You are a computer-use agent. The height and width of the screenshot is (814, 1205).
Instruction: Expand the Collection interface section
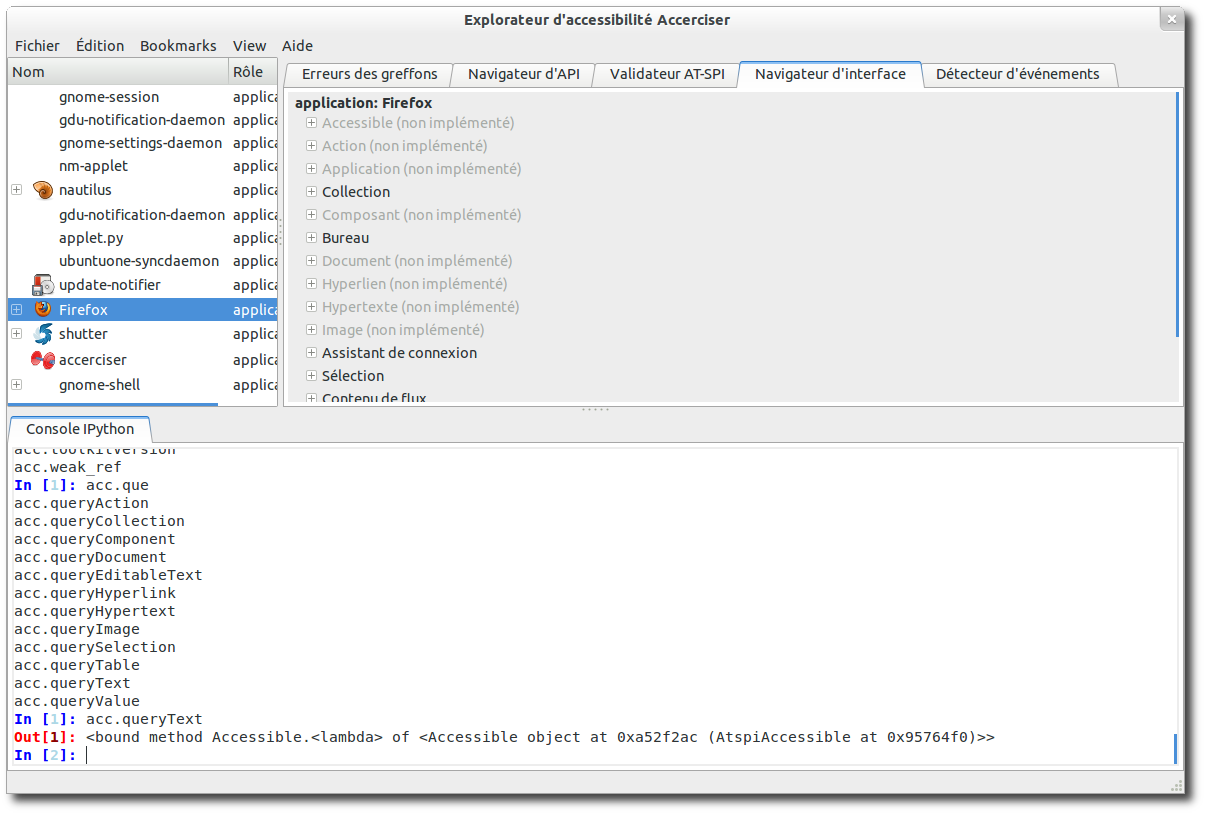[x=312, y=192]
